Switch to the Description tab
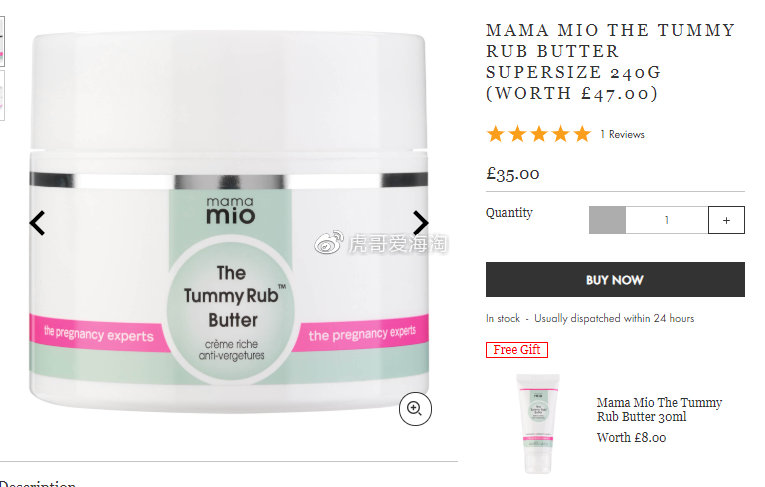Screen dimensions: 765x487 click(x=38, y=483)
